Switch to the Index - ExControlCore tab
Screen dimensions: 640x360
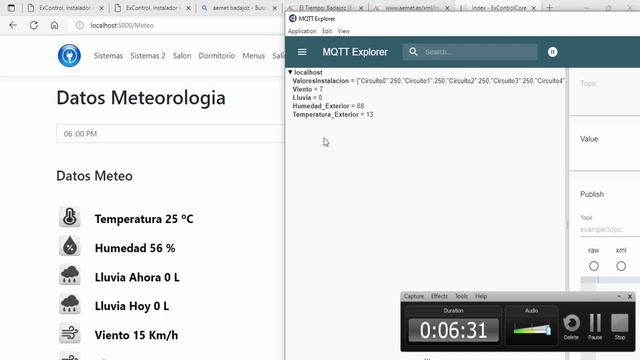point(498,8)
